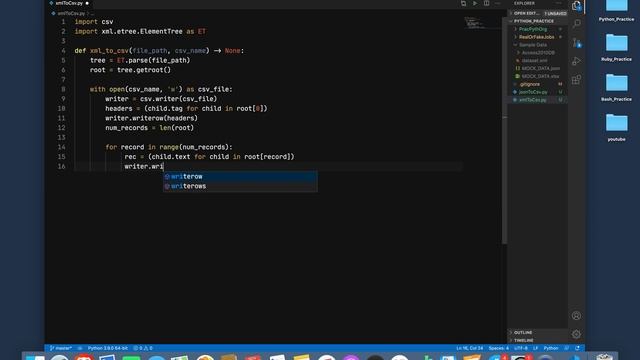Click the feedback icon in status bar
Screen dimensions: 640x360
click(x=567, y=348)
